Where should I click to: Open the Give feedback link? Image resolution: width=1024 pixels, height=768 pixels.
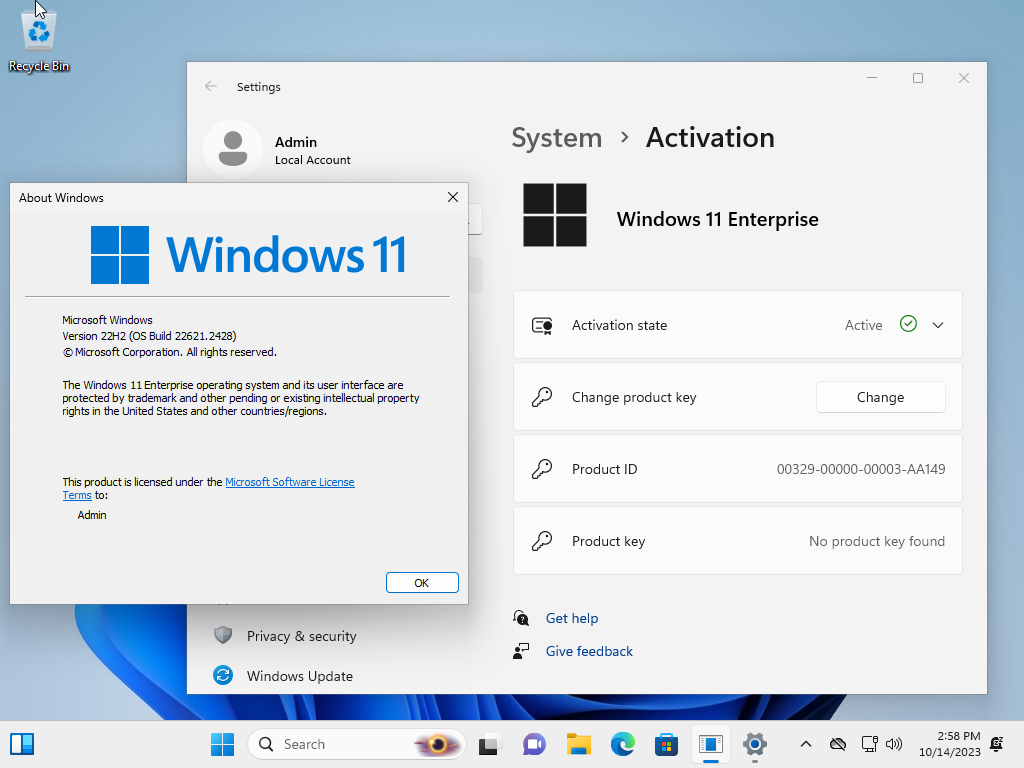[x=589, y=651]
